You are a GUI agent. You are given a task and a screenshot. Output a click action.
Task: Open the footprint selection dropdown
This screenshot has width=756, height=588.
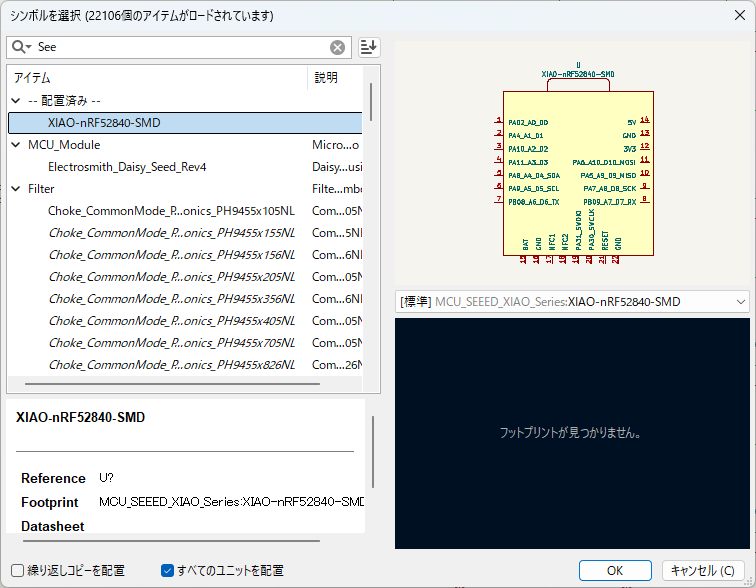pos(572,302)
